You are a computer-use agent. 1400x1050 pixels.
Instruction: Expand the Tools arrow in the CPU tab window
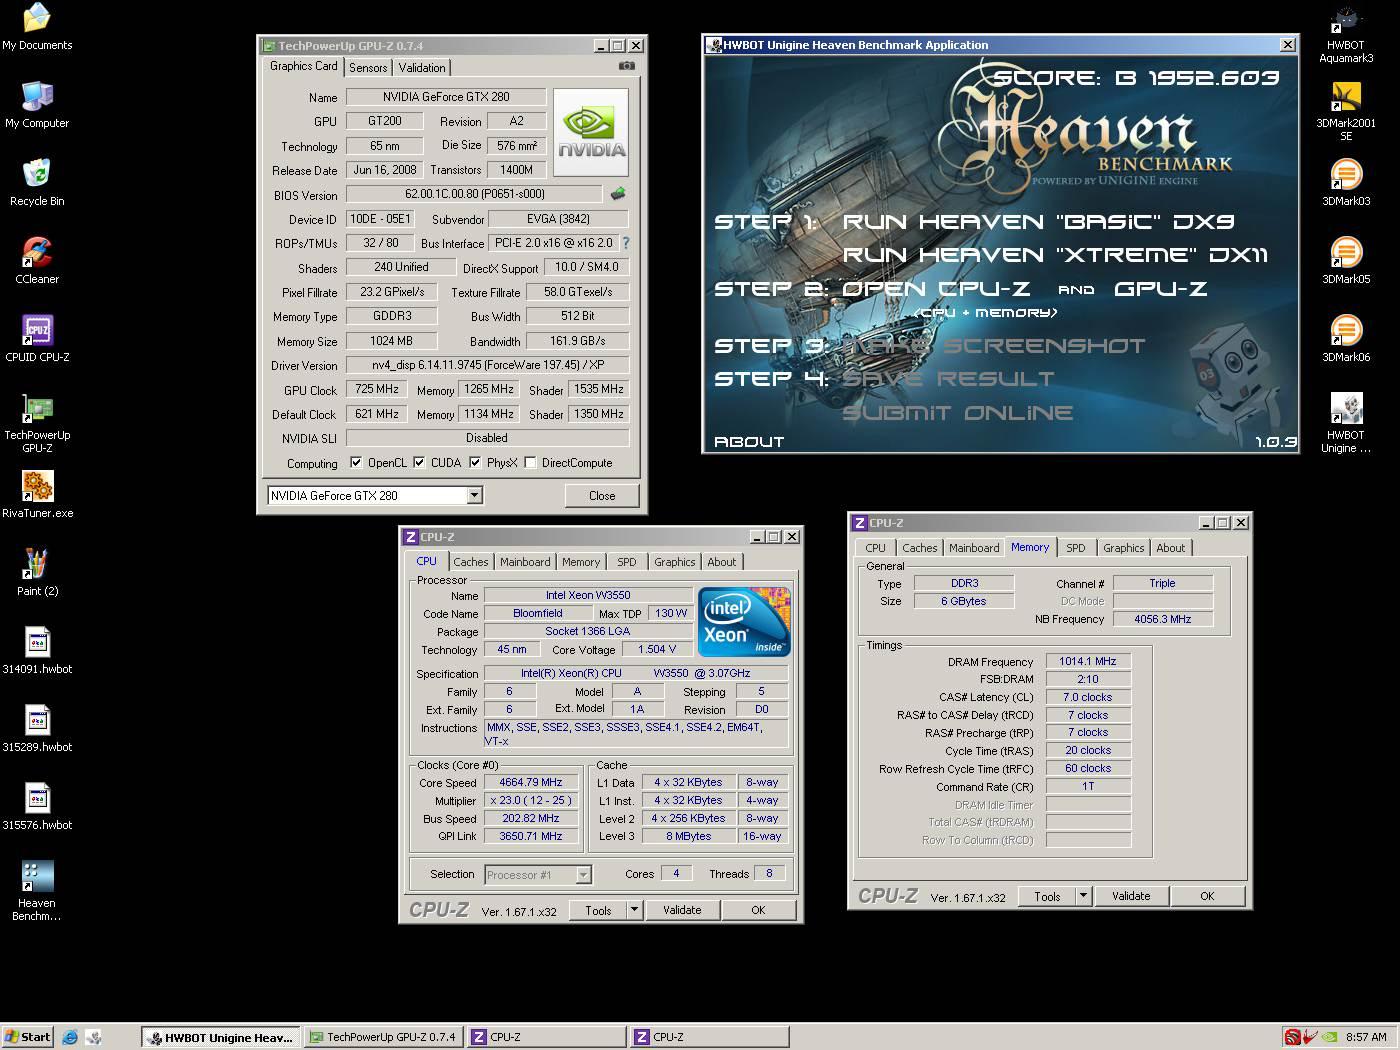tap(633, 910)
